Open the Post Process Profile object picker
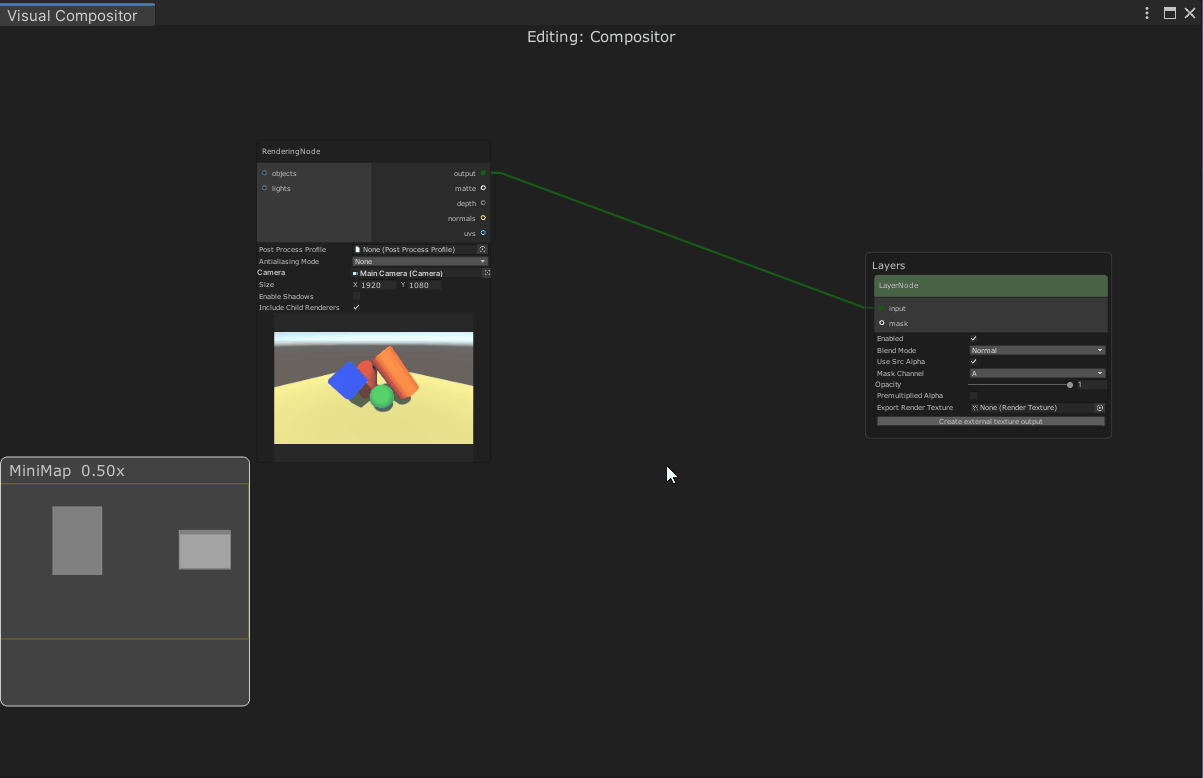This screenshot has height=778, width=1203. [482, 249]
